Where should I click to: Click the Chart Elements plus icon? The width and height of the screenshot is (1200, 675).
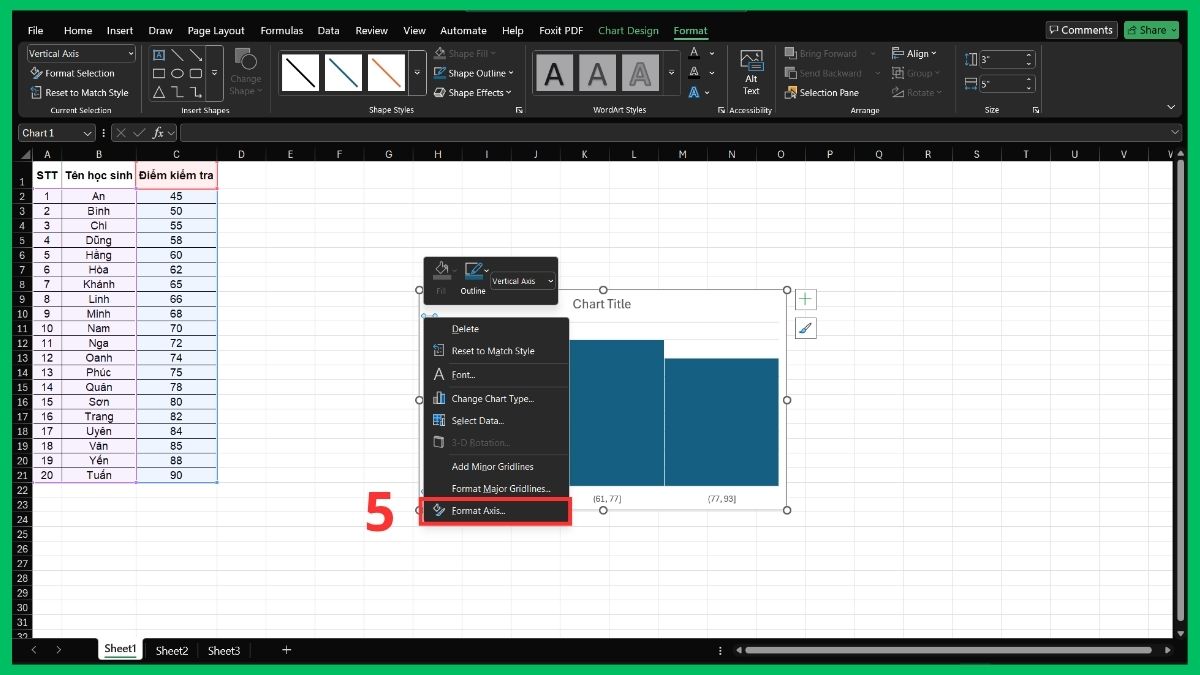coord(806,299)
